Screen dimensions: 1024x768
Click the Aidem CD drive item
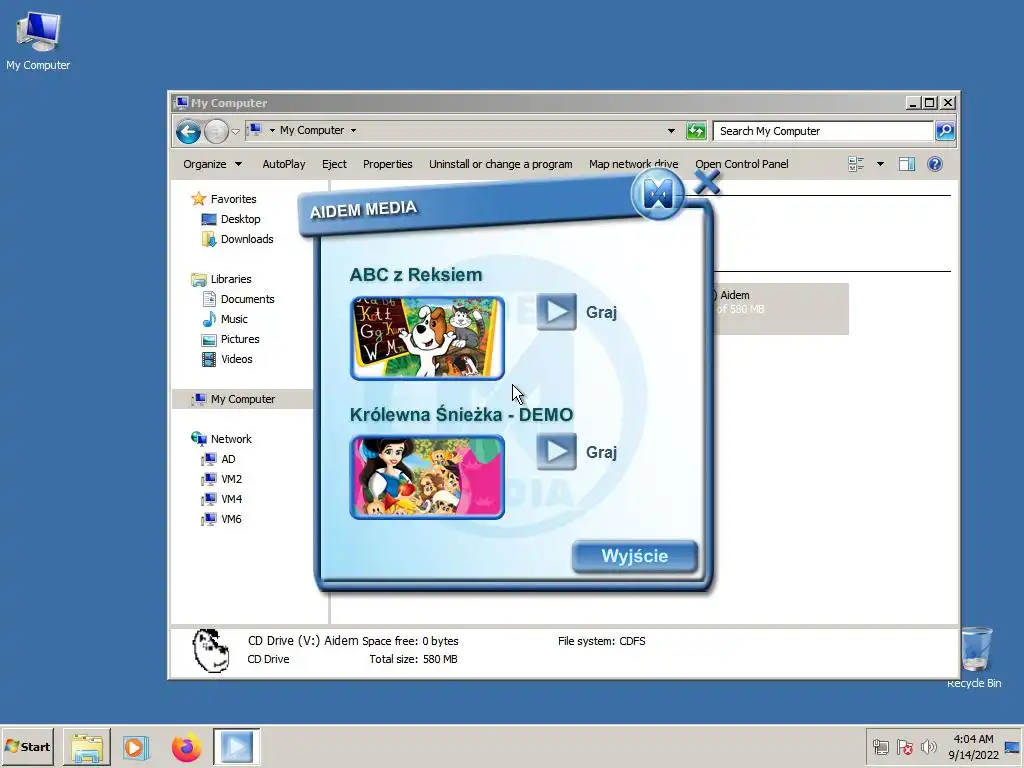point(780,309)
